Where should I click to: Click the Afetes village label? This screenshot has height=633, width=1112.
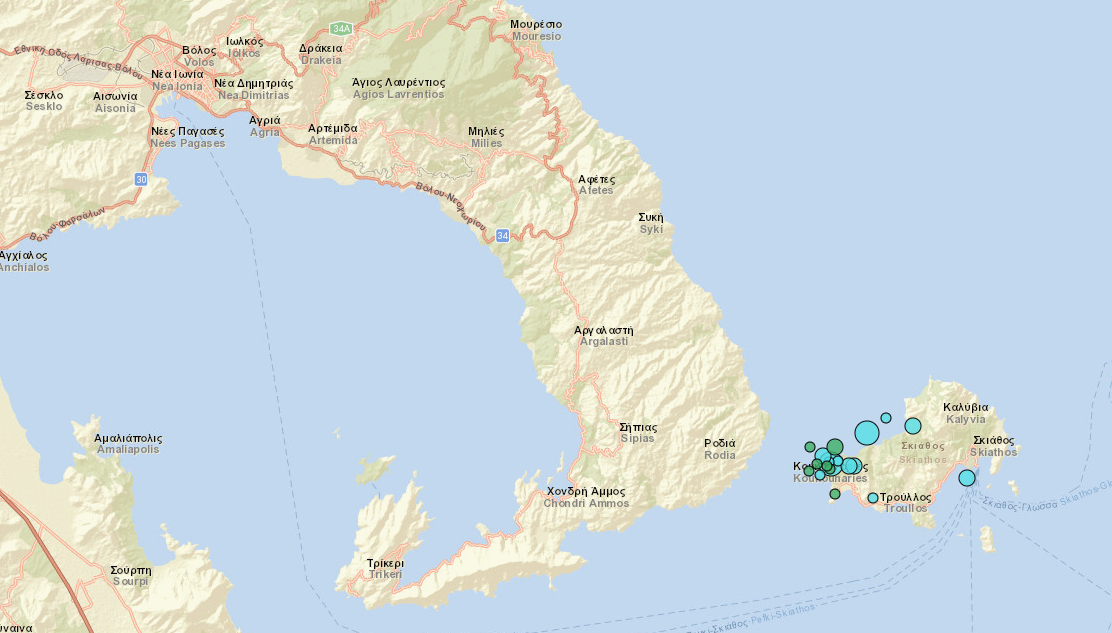pyautogui.click(x=597, y=185)
